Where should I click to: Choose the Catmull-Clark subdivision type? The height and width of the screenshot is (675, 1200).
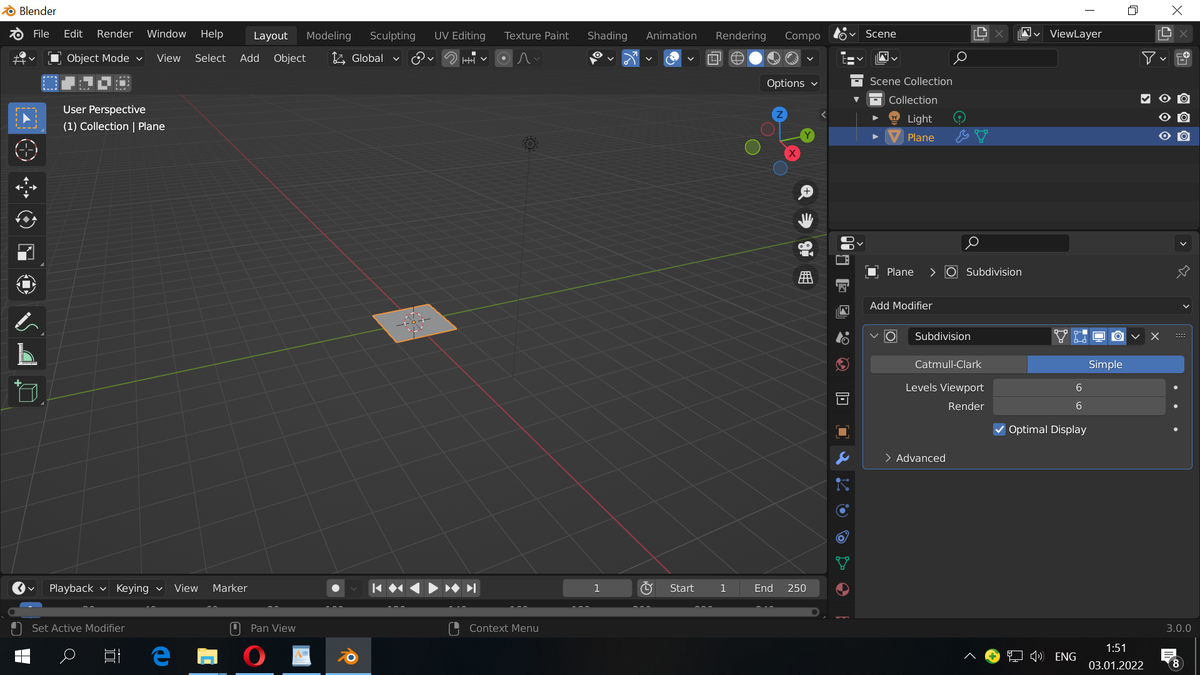[x=948, y=365]
